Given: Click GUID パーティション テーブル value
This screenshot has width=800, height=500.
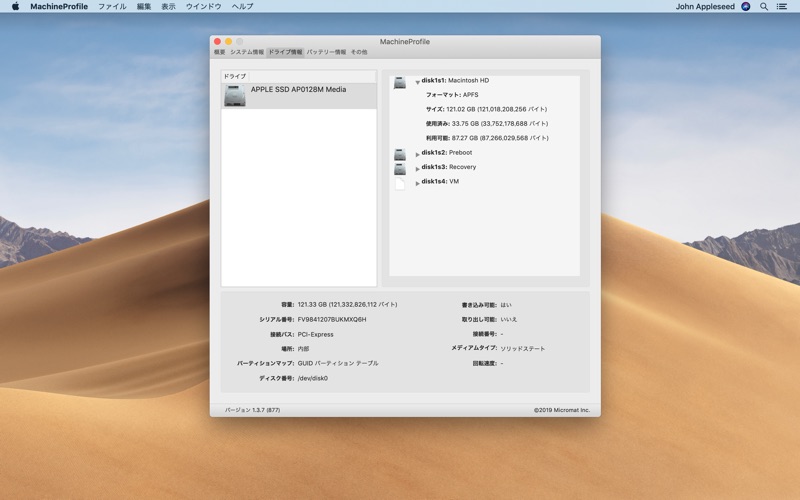Looking at the screenshot, I should coord(338,363).
